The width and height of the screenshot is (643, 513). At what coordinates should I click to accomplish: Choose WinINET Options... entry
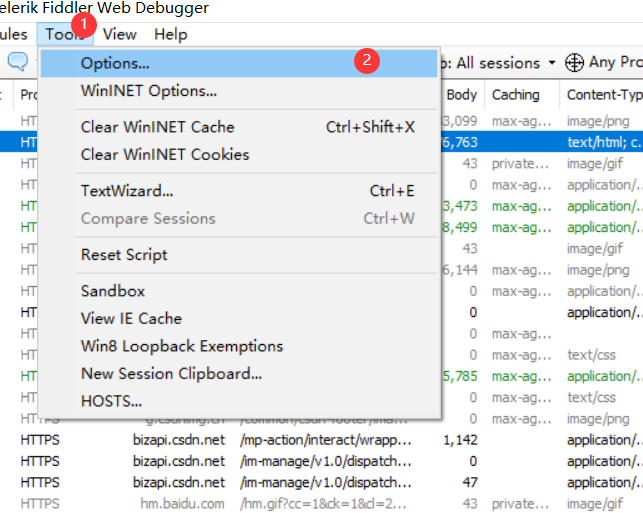click(239, 91)
